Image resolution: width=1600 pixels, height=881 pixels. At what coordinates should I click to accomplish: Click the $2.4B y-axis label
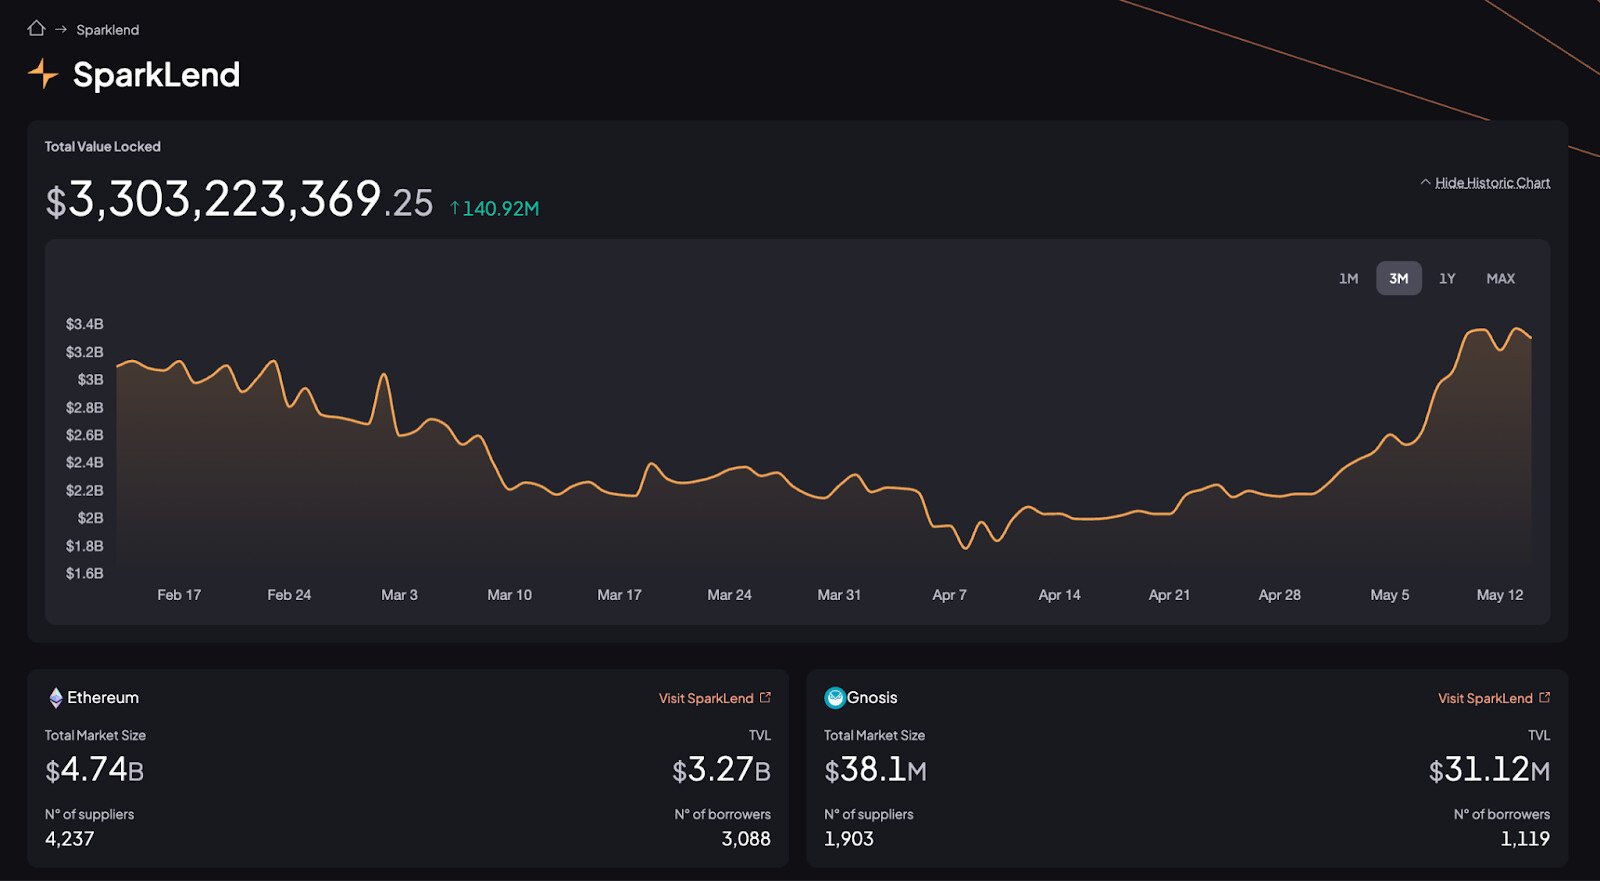84,462
